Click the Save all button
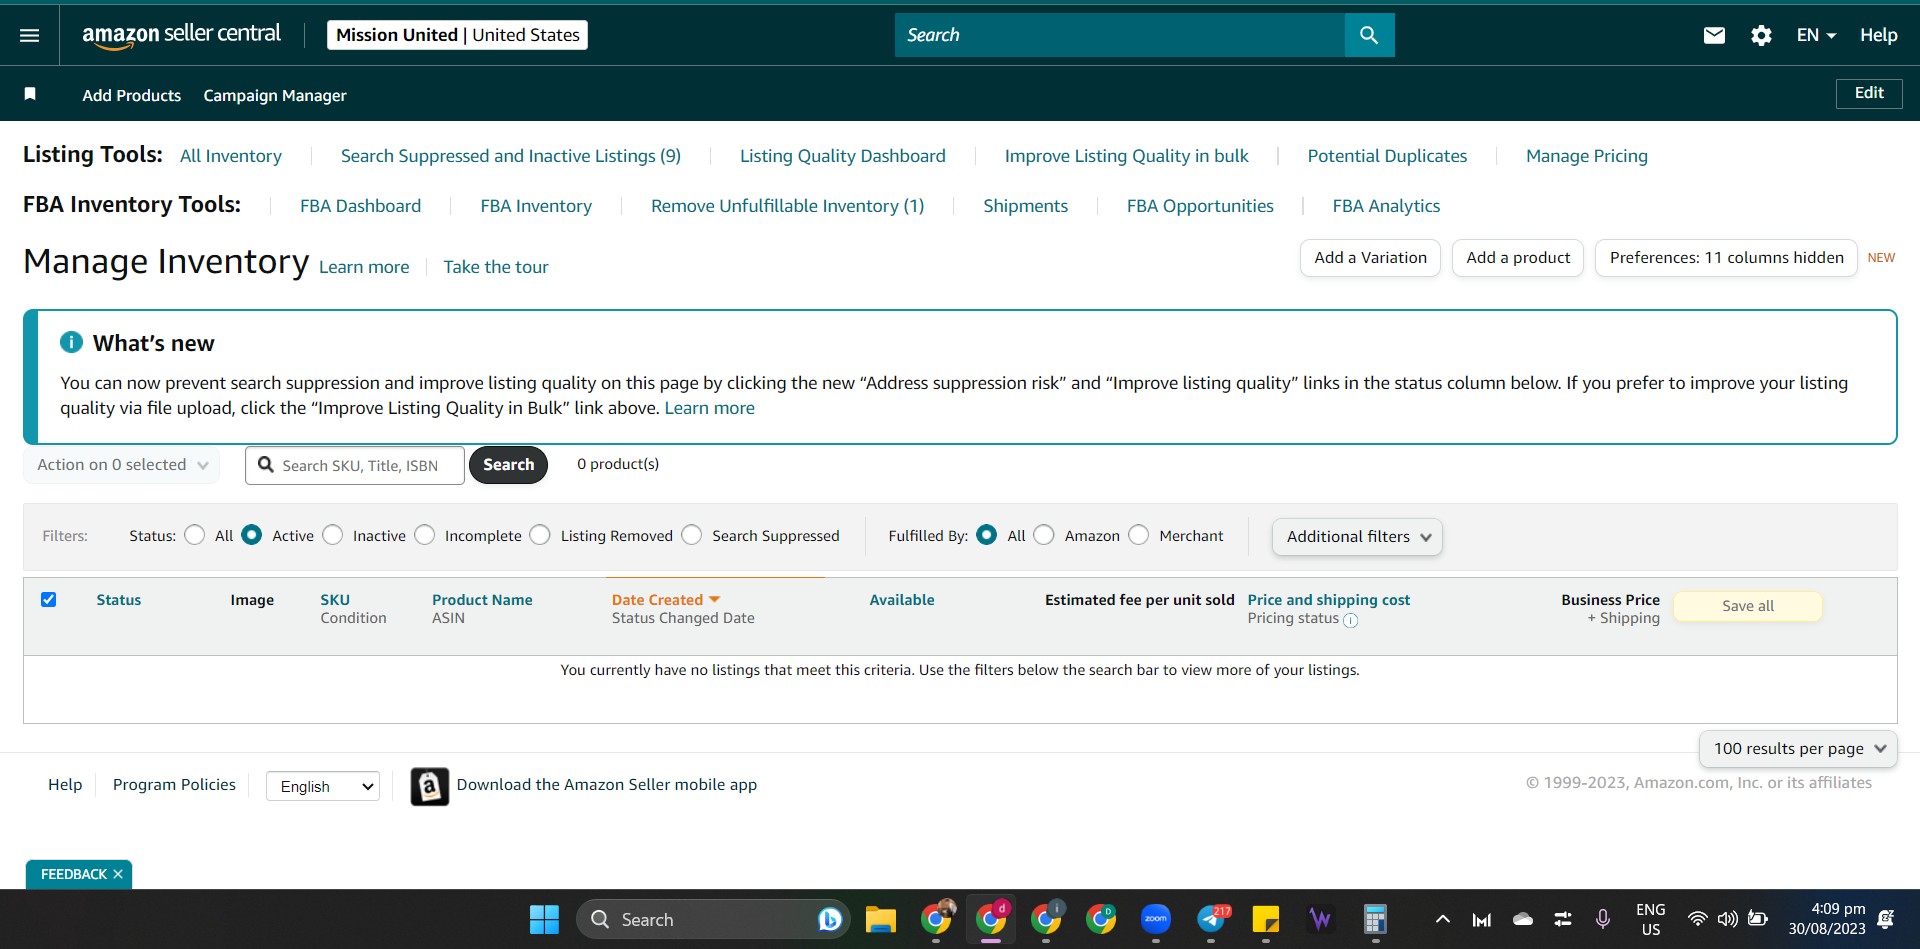The width and height of the screenshot is (1920, 949). pos(1748,606)
